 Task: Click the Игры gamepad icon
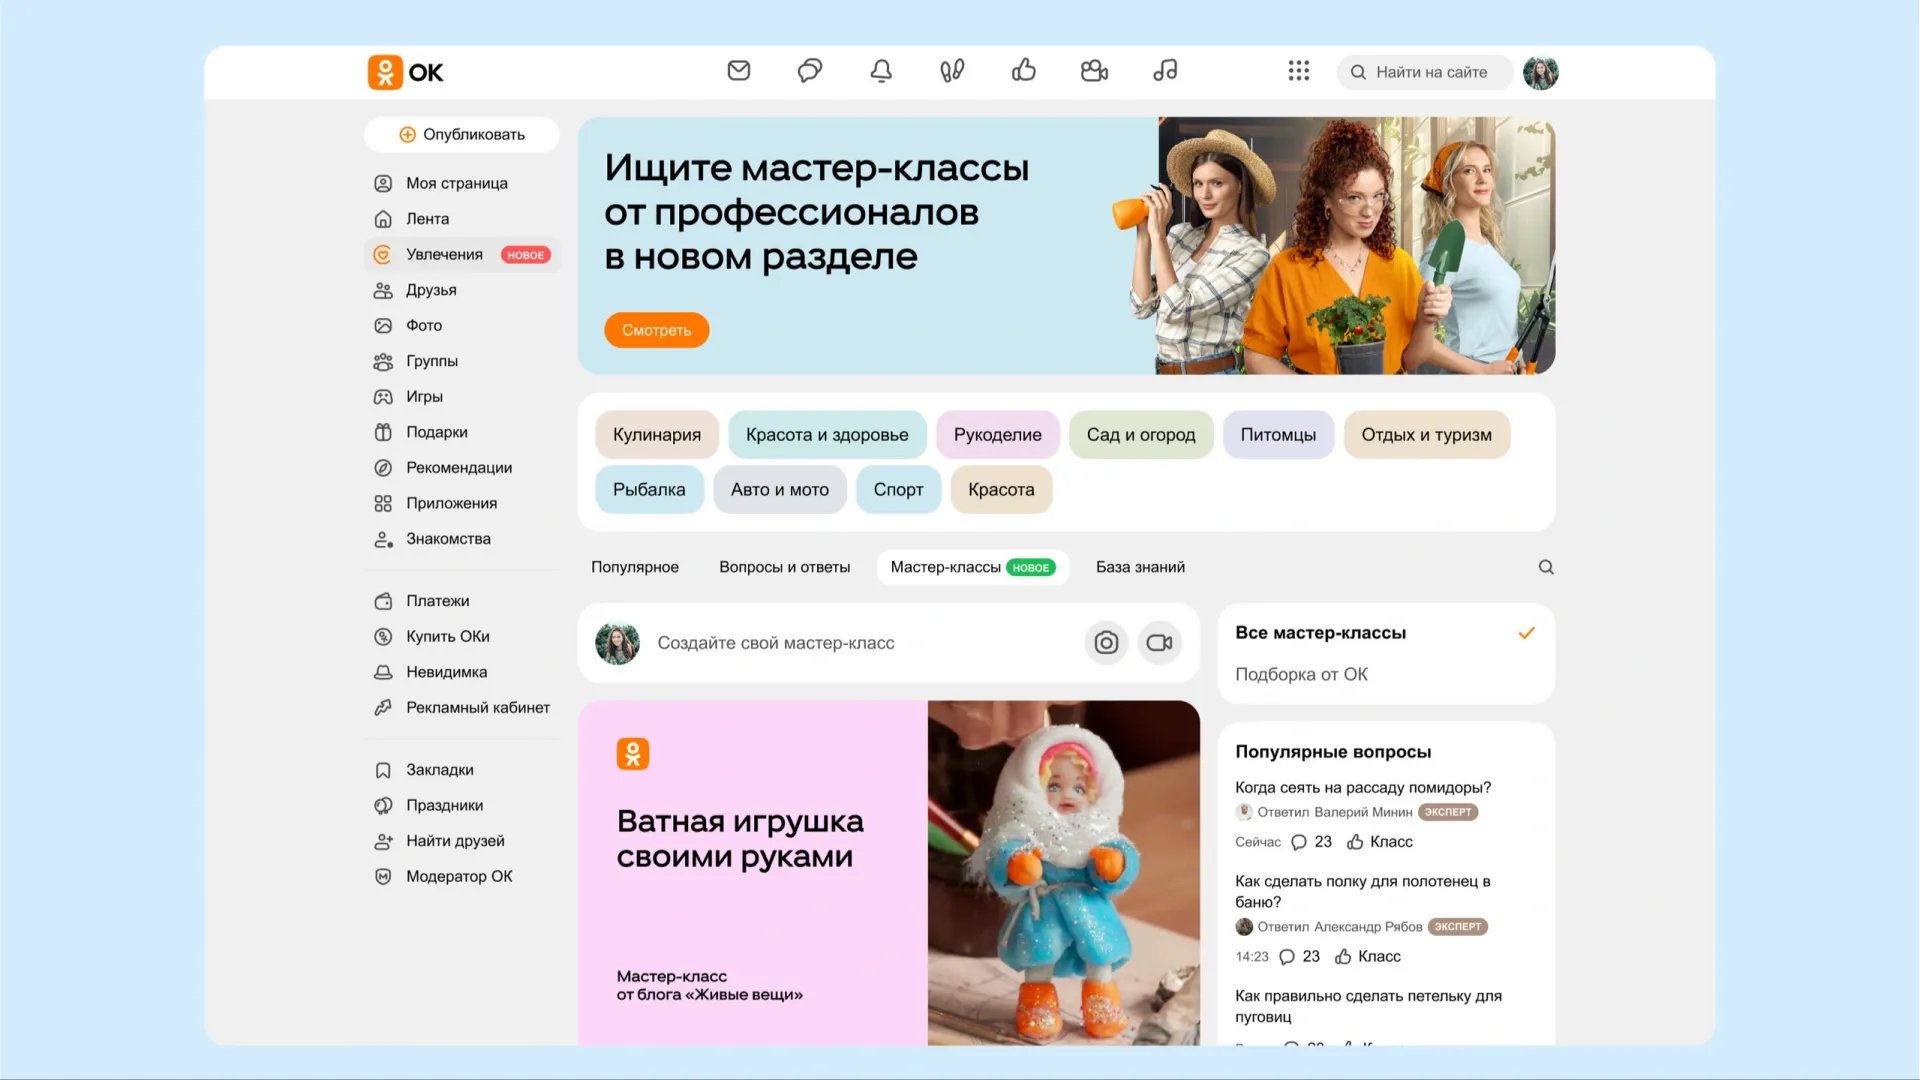[383, 397]
